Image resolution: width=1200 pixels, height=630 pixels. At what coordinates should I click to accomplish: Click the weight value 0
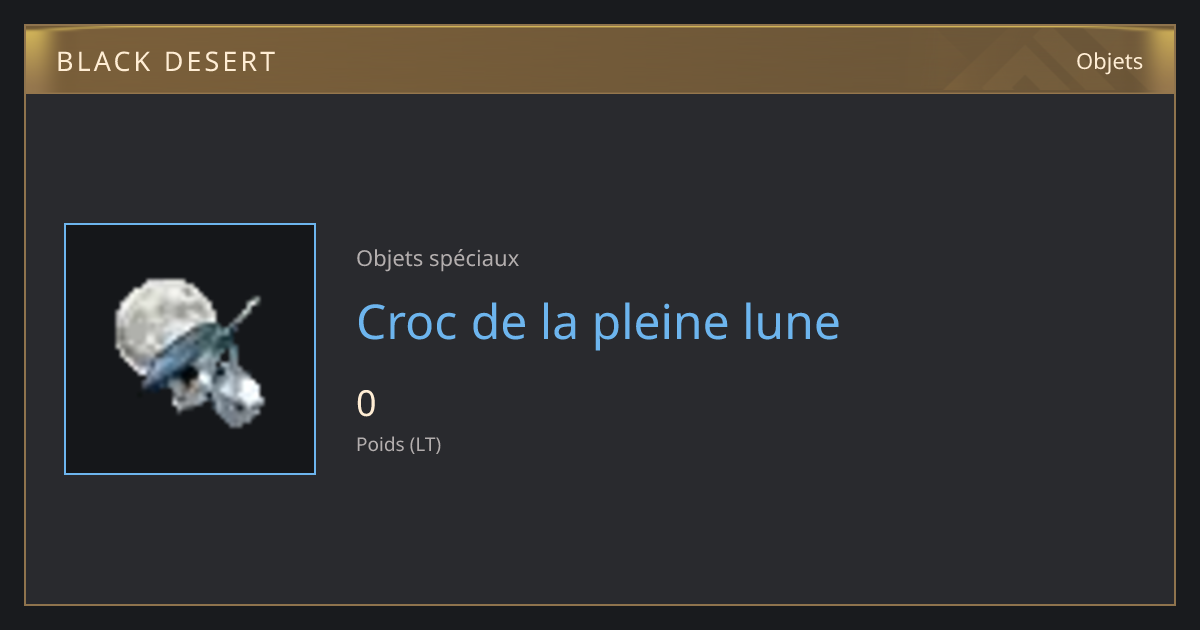pos(366,403)
